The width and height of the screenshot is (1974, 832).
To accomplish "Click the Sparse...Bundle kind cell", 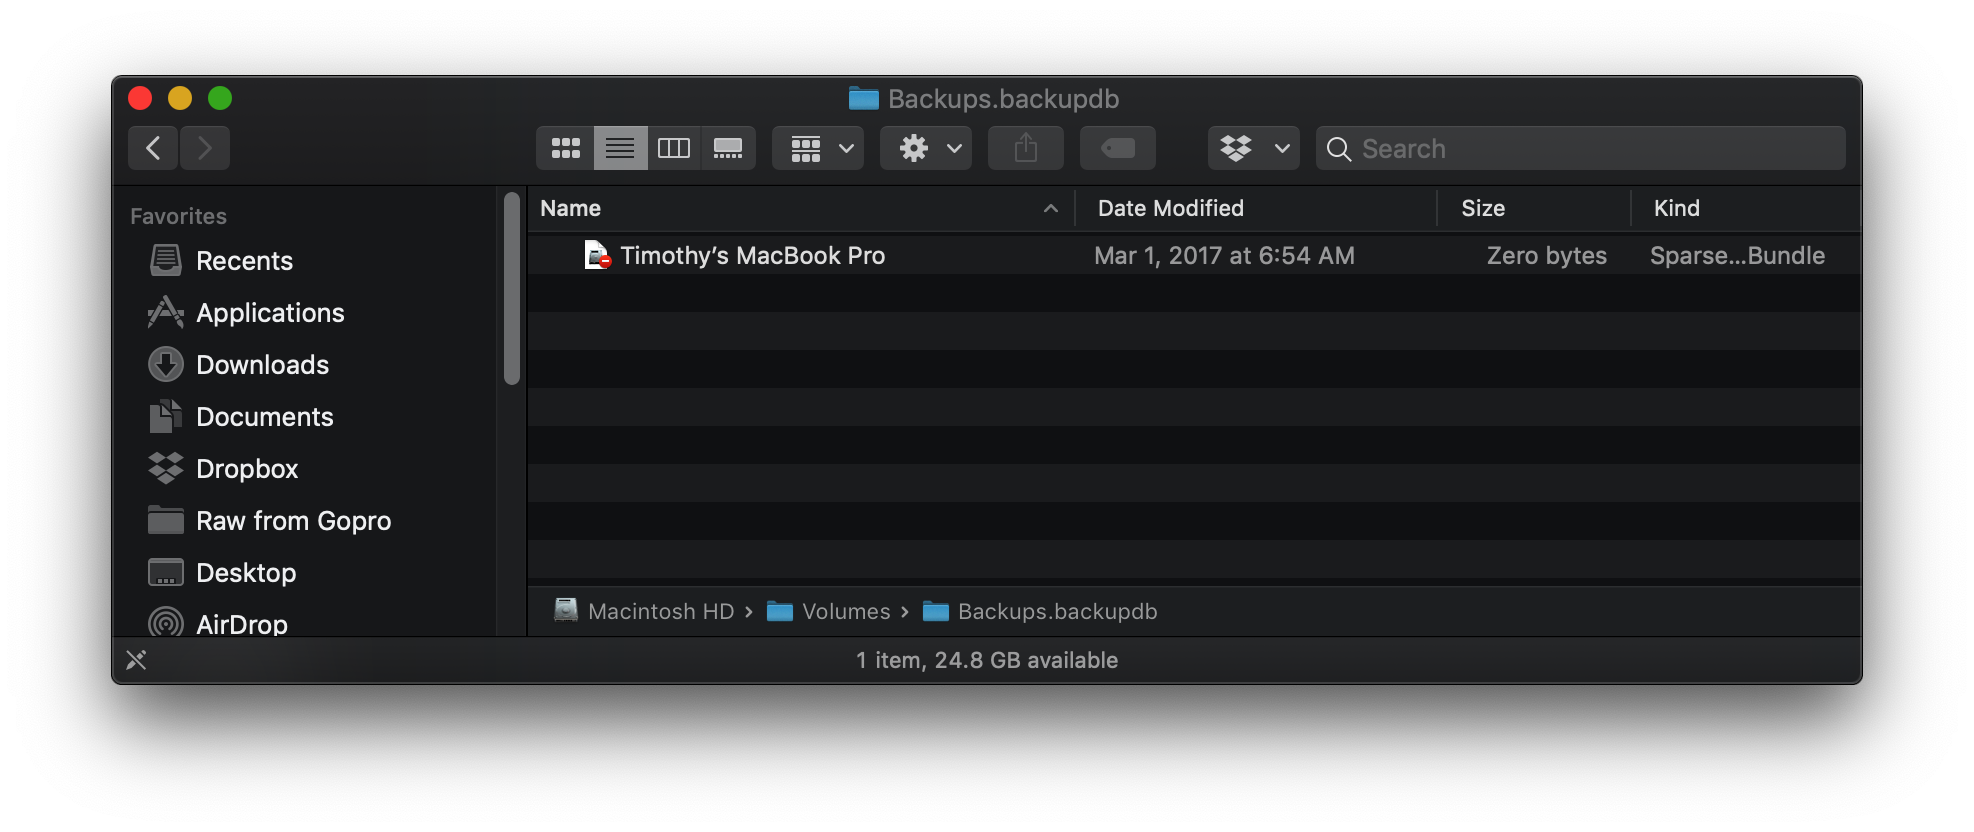I will (x=1738, y=256).
